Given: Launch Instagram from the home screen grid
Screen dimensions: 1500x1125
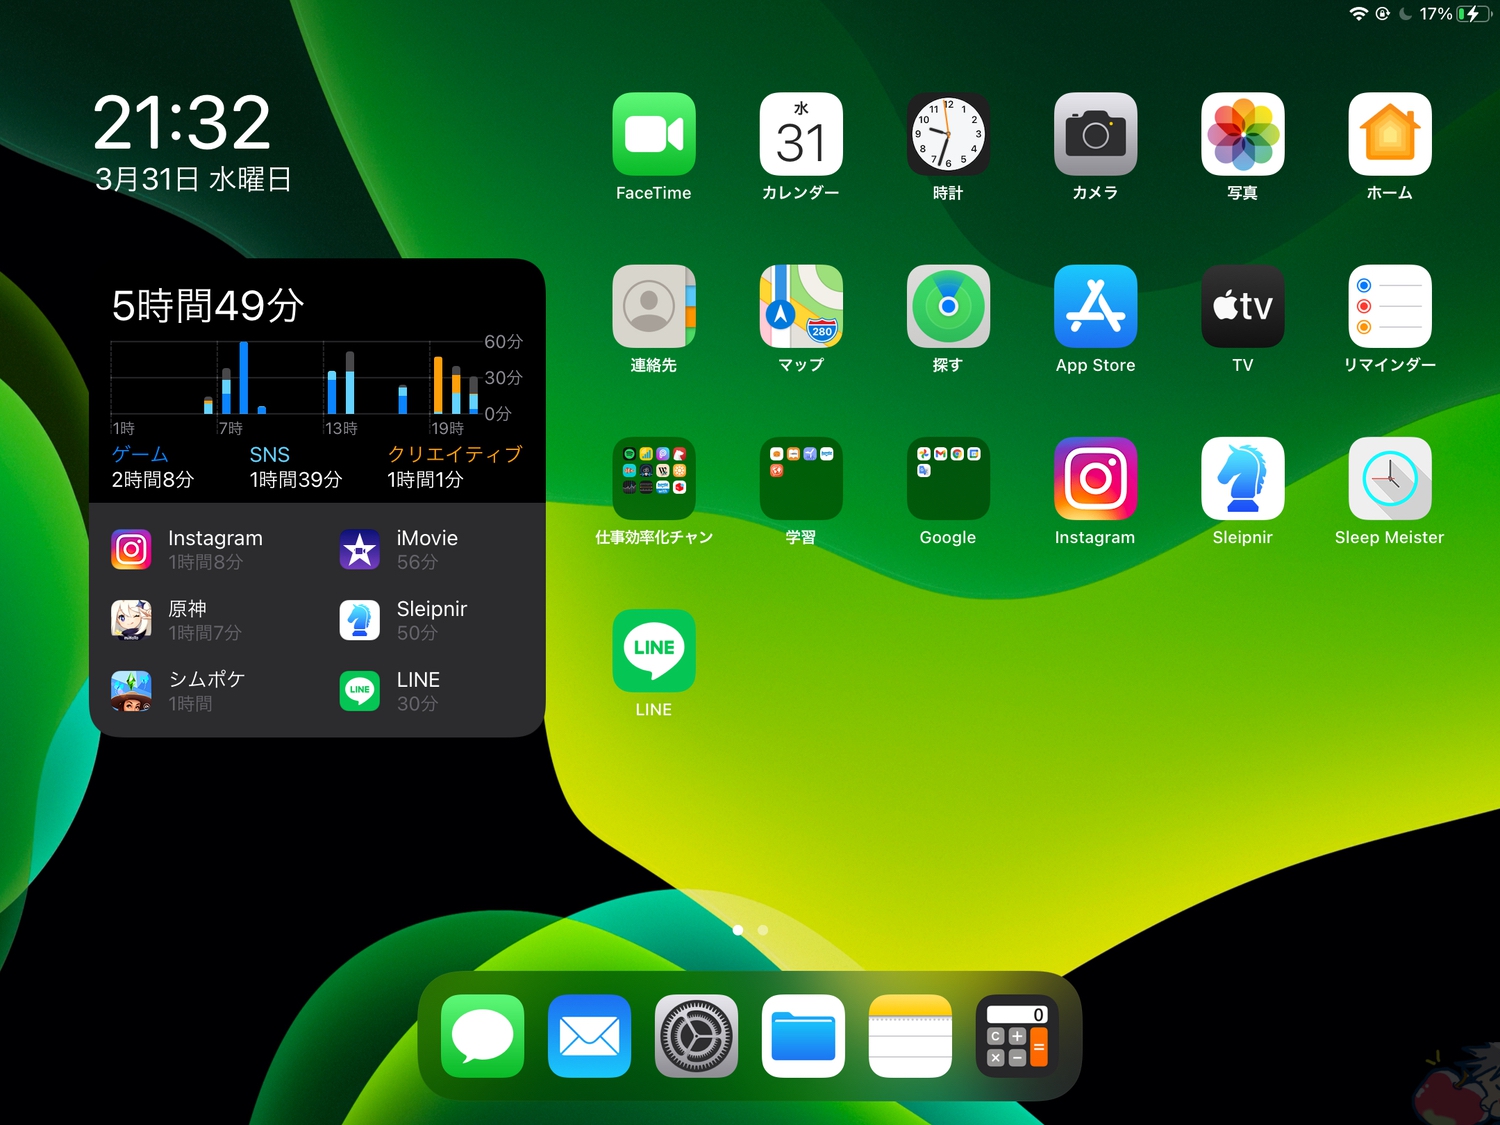Looking at the screenshot, I should tap(1095, 478).
